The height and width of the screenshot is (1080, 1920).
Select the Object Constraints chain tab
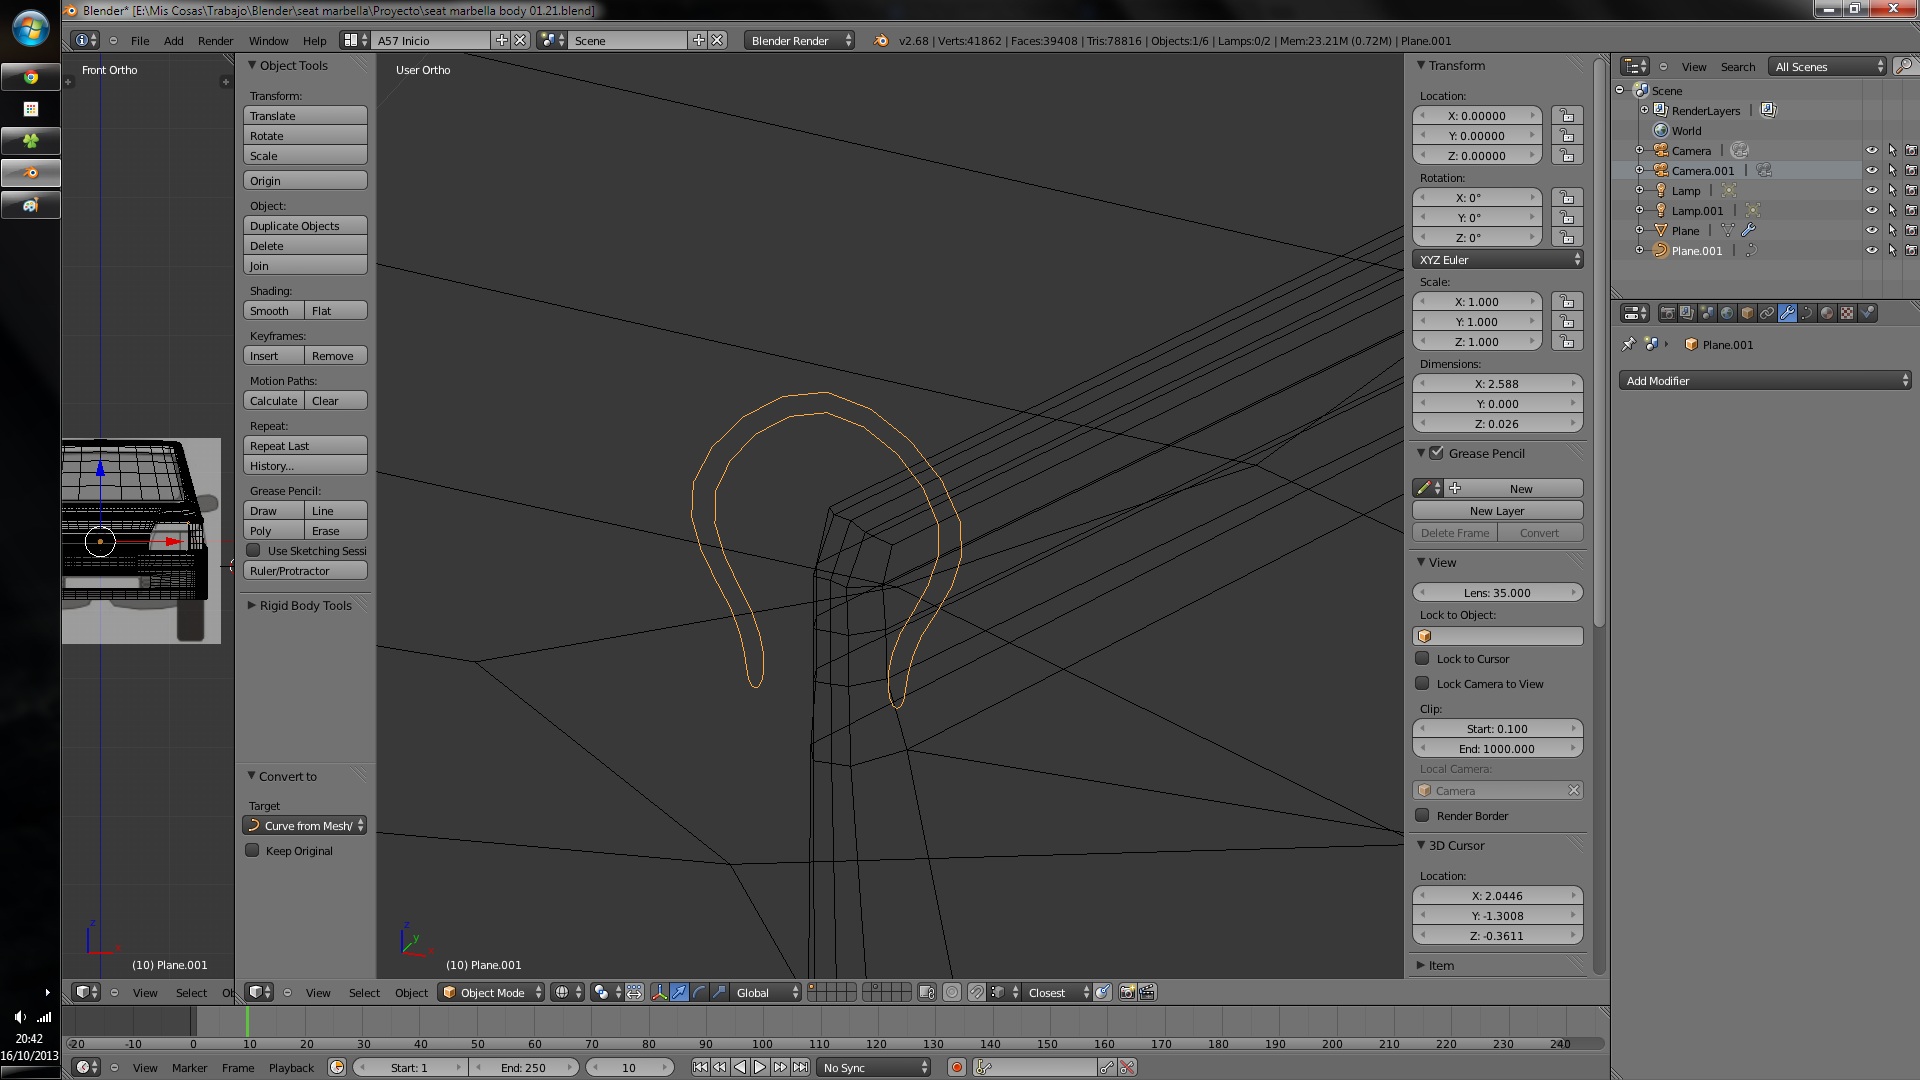pos(1767,313)
